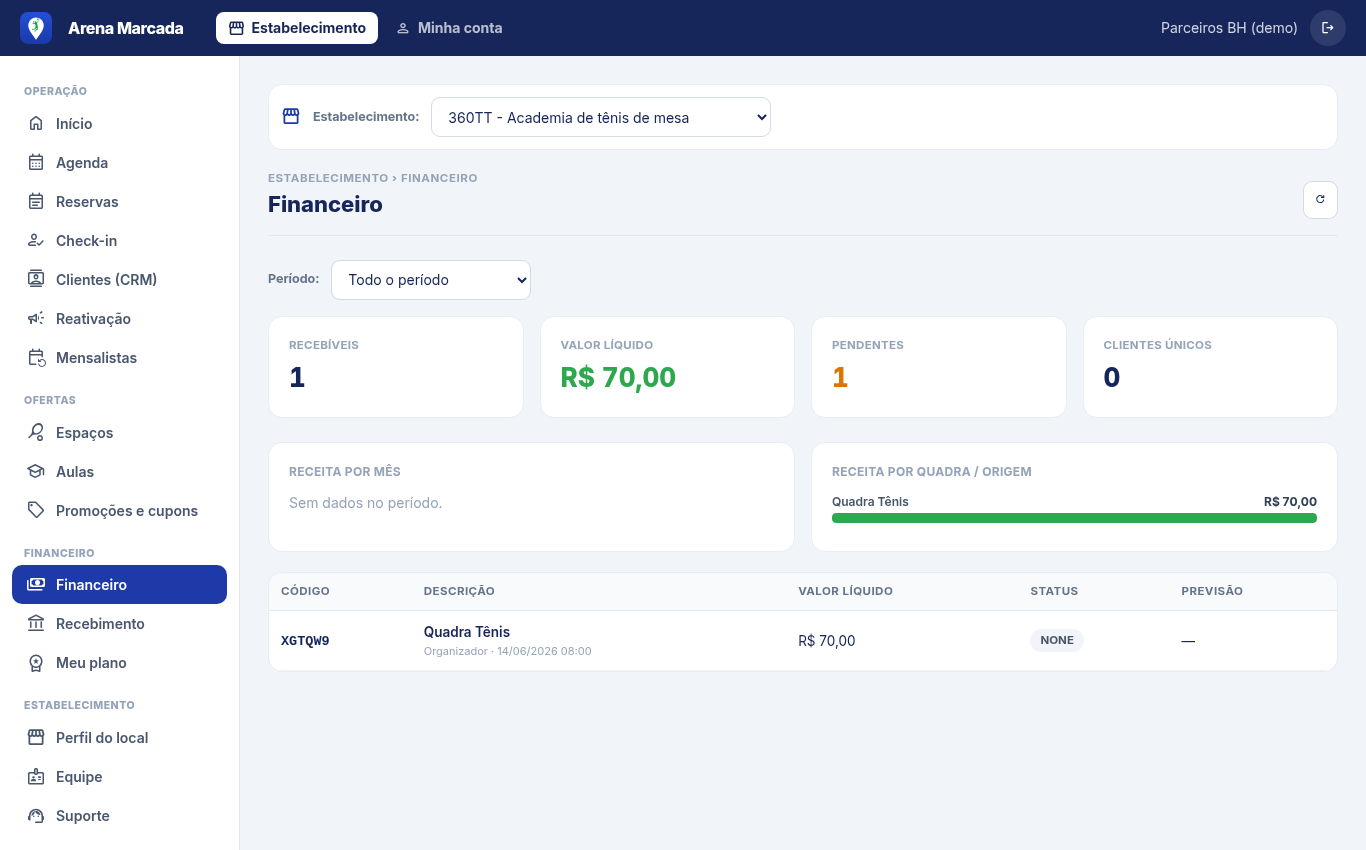Navigate to Recebimento in sidebar
The image size is (1366, 850).
pyautogui.click(x=119, y=624)
